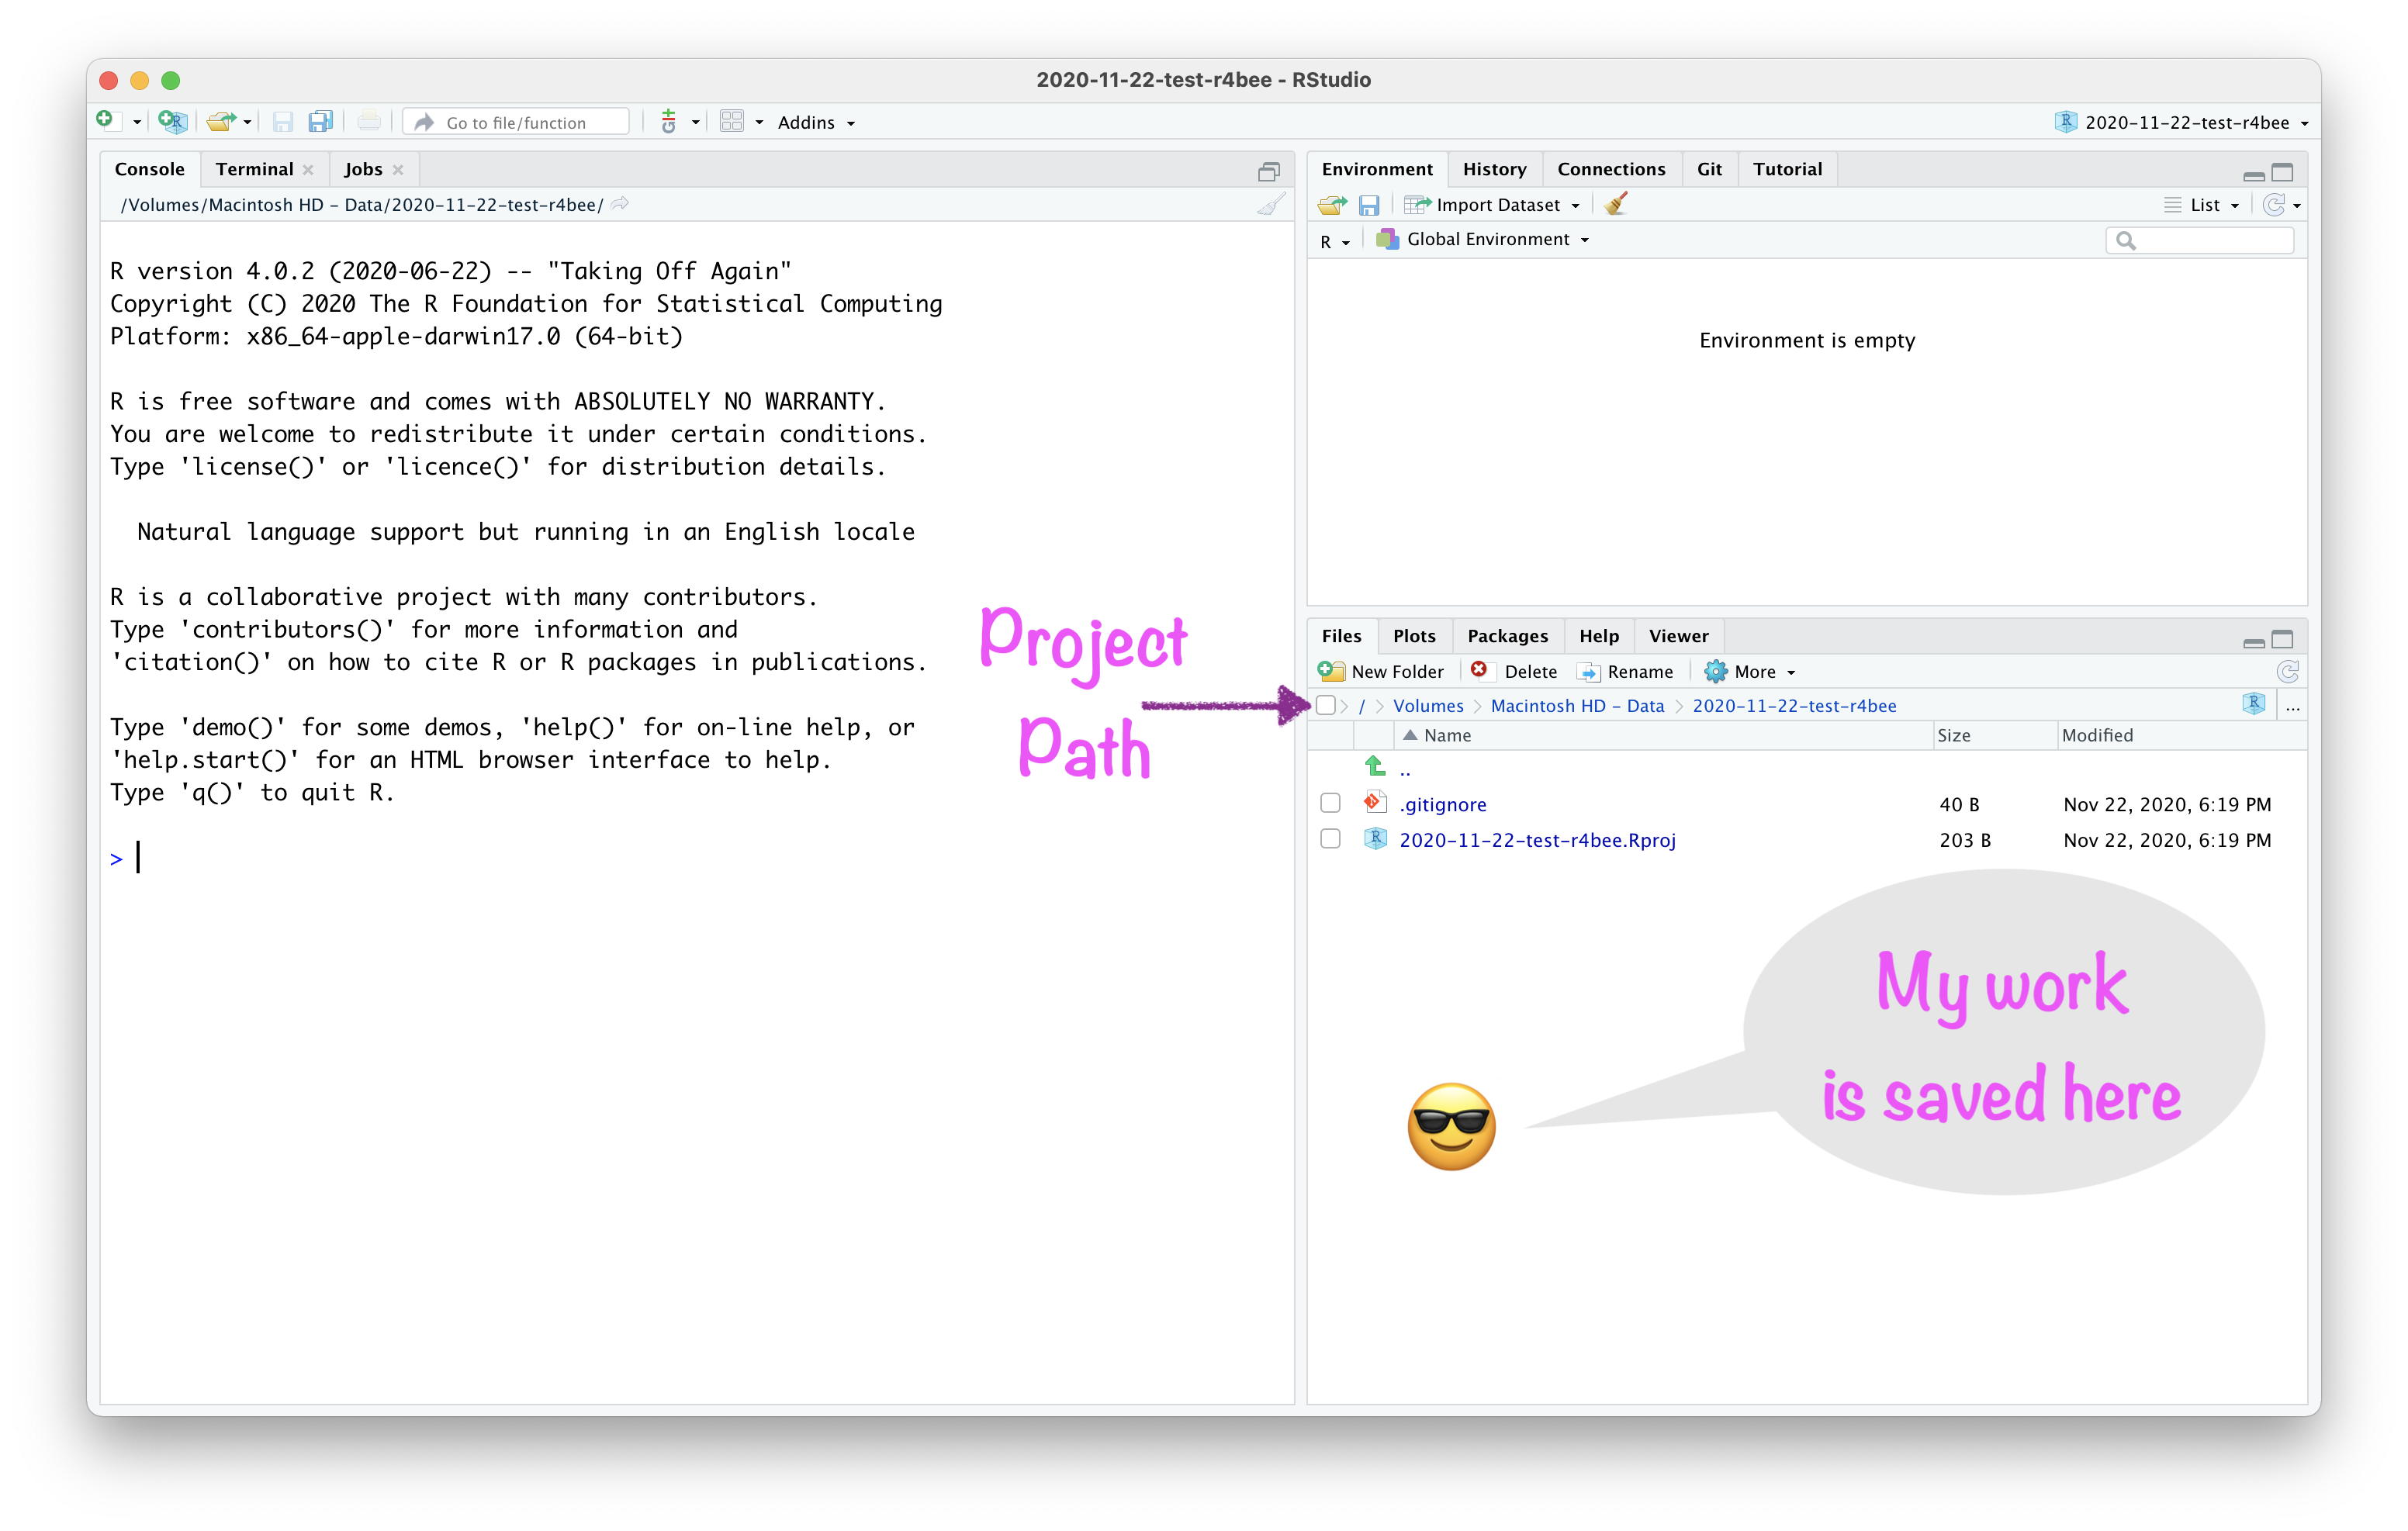Open the R language selector dropdown
The width and height of the screenshot is (2408, 1531).
tap(1334, 241)
